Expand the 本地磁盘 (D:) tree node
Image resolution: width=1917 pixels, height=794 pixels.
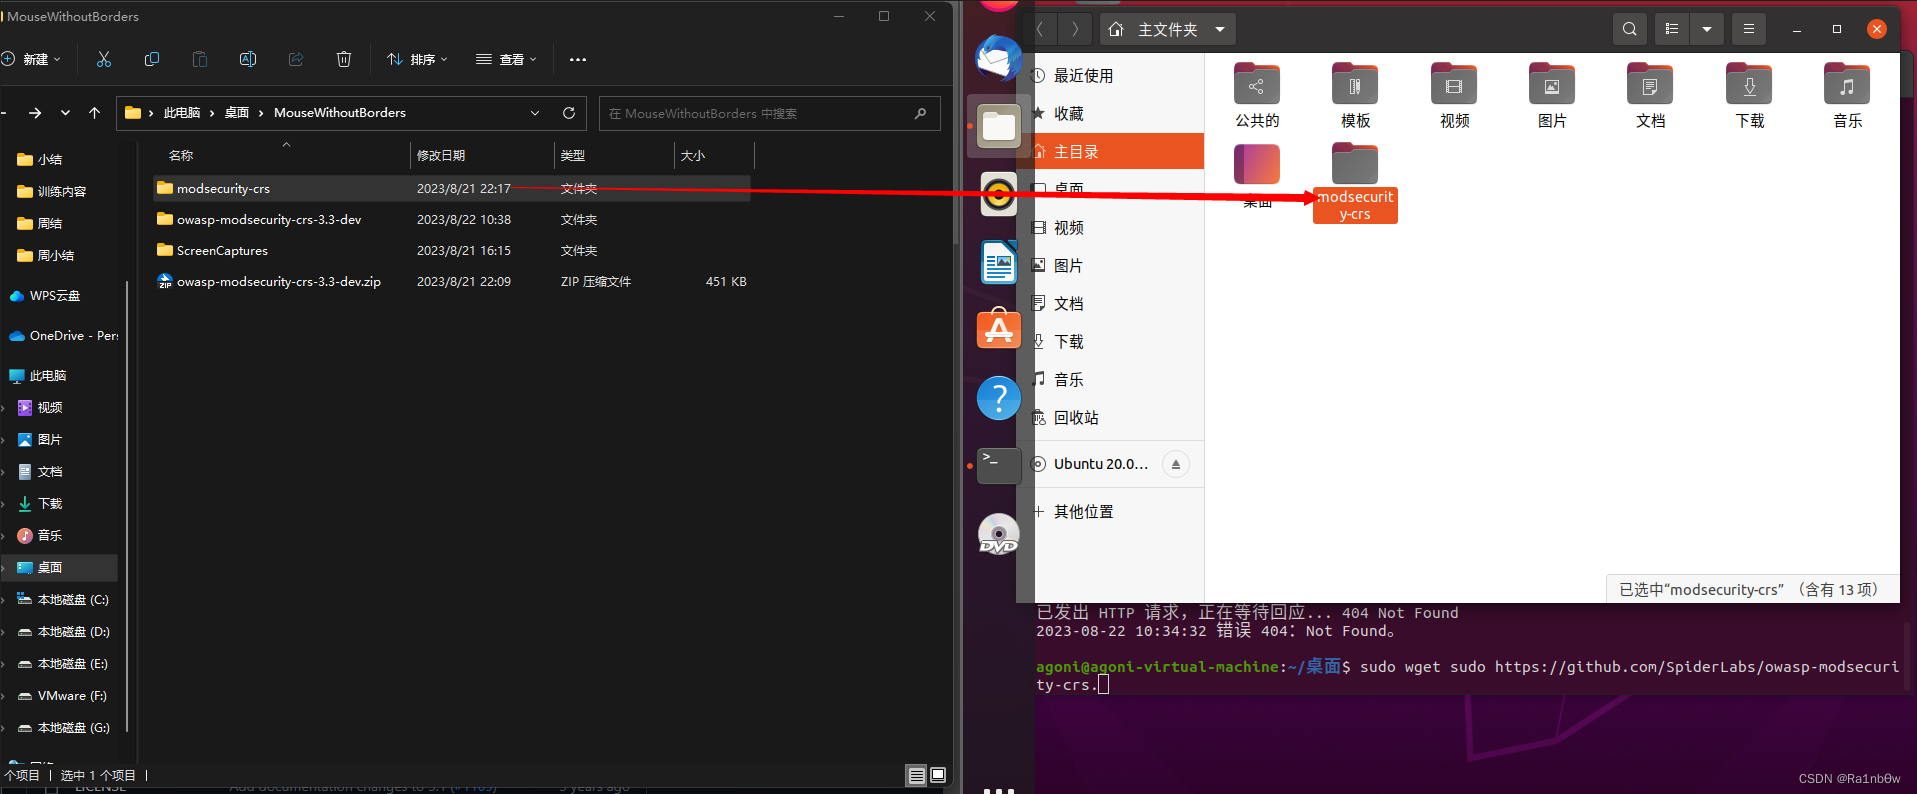pyautogui.click(x=4, y=632)
